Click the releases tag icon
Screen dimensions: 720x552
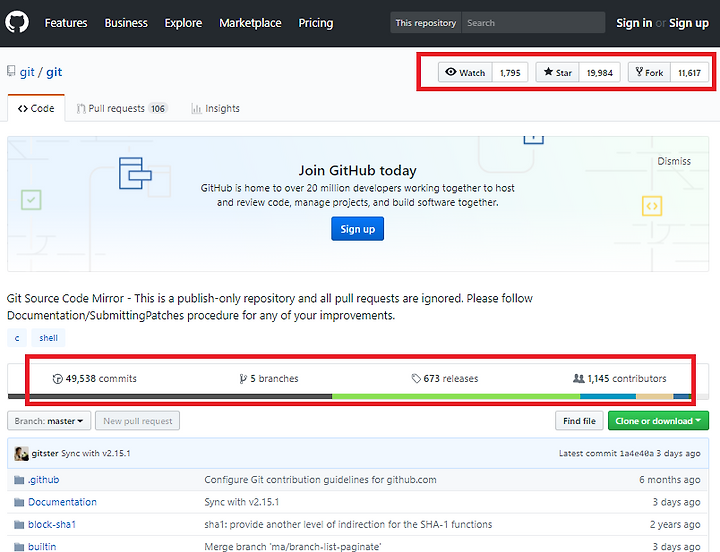pyautogui.click(x=416, y=378)
